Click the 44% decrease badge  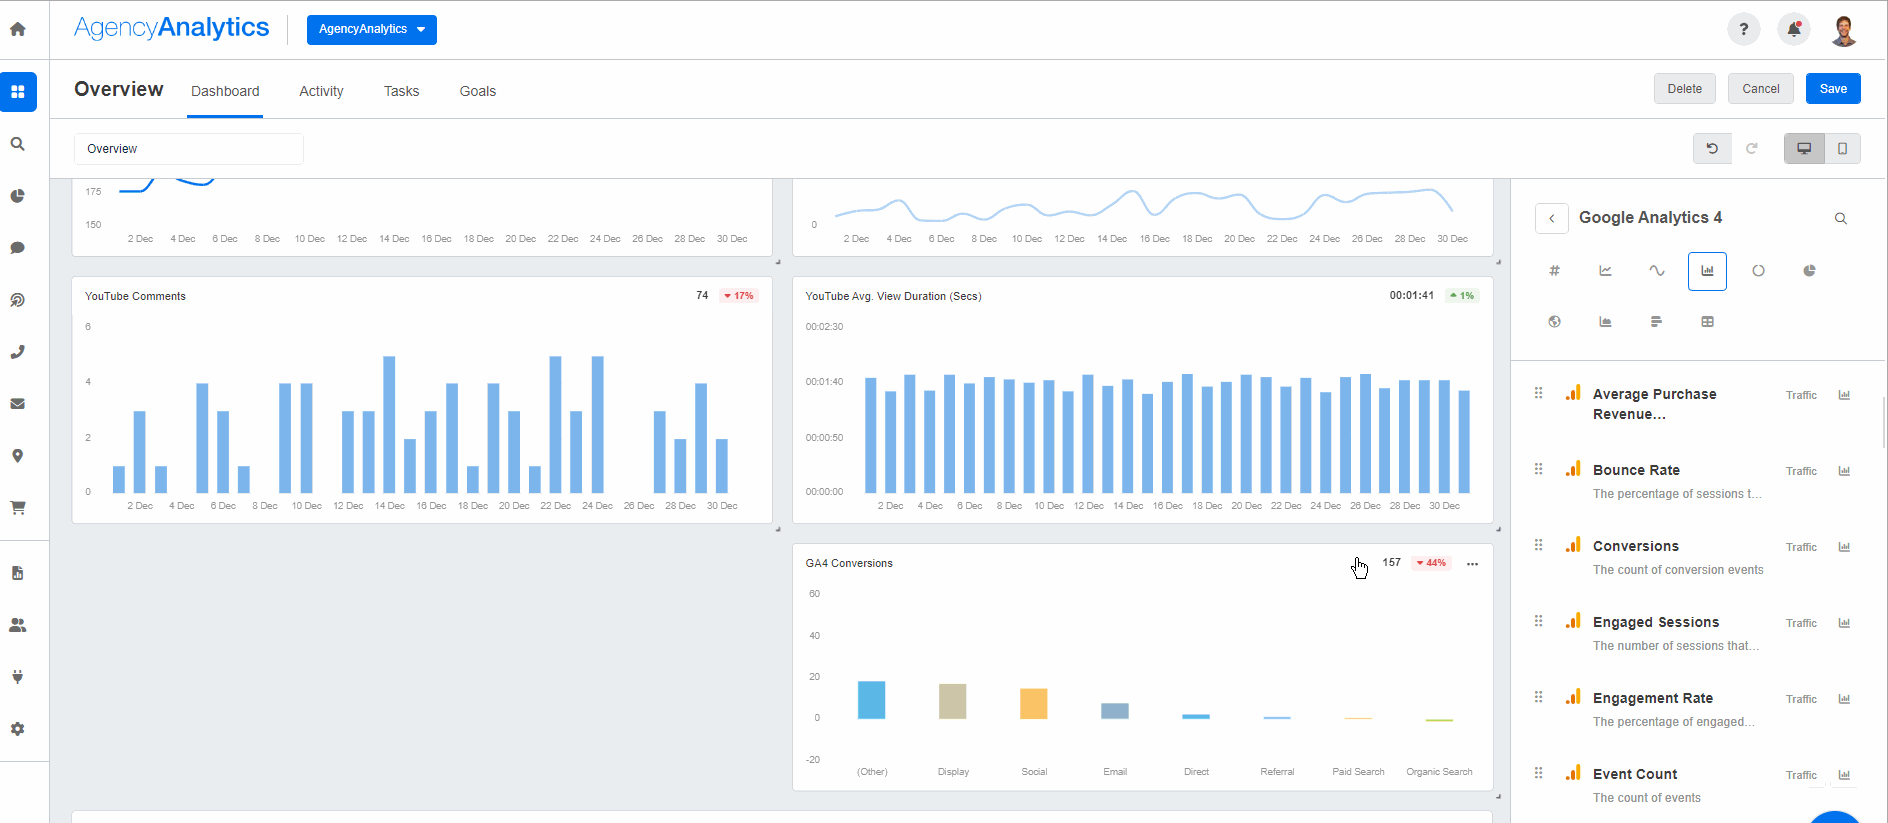pos(1431,563)
